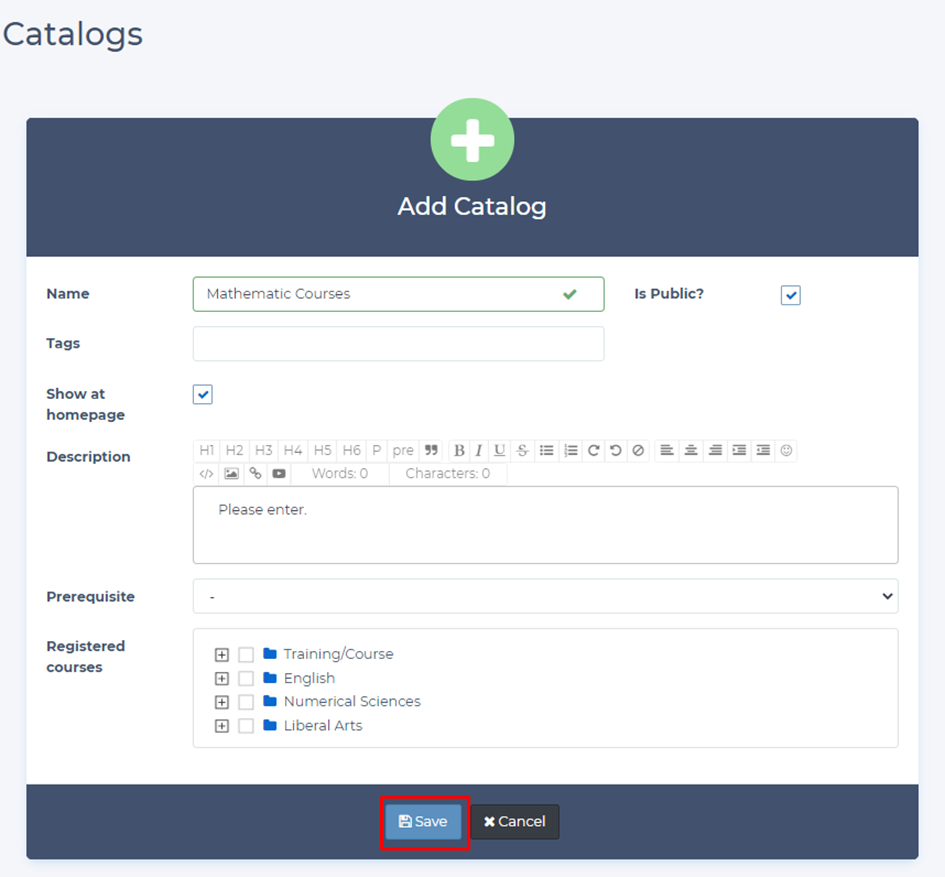This screenshot has width=945, height=877.
Task: Click the strikethrough formatting icon
Action: point(522,450)
